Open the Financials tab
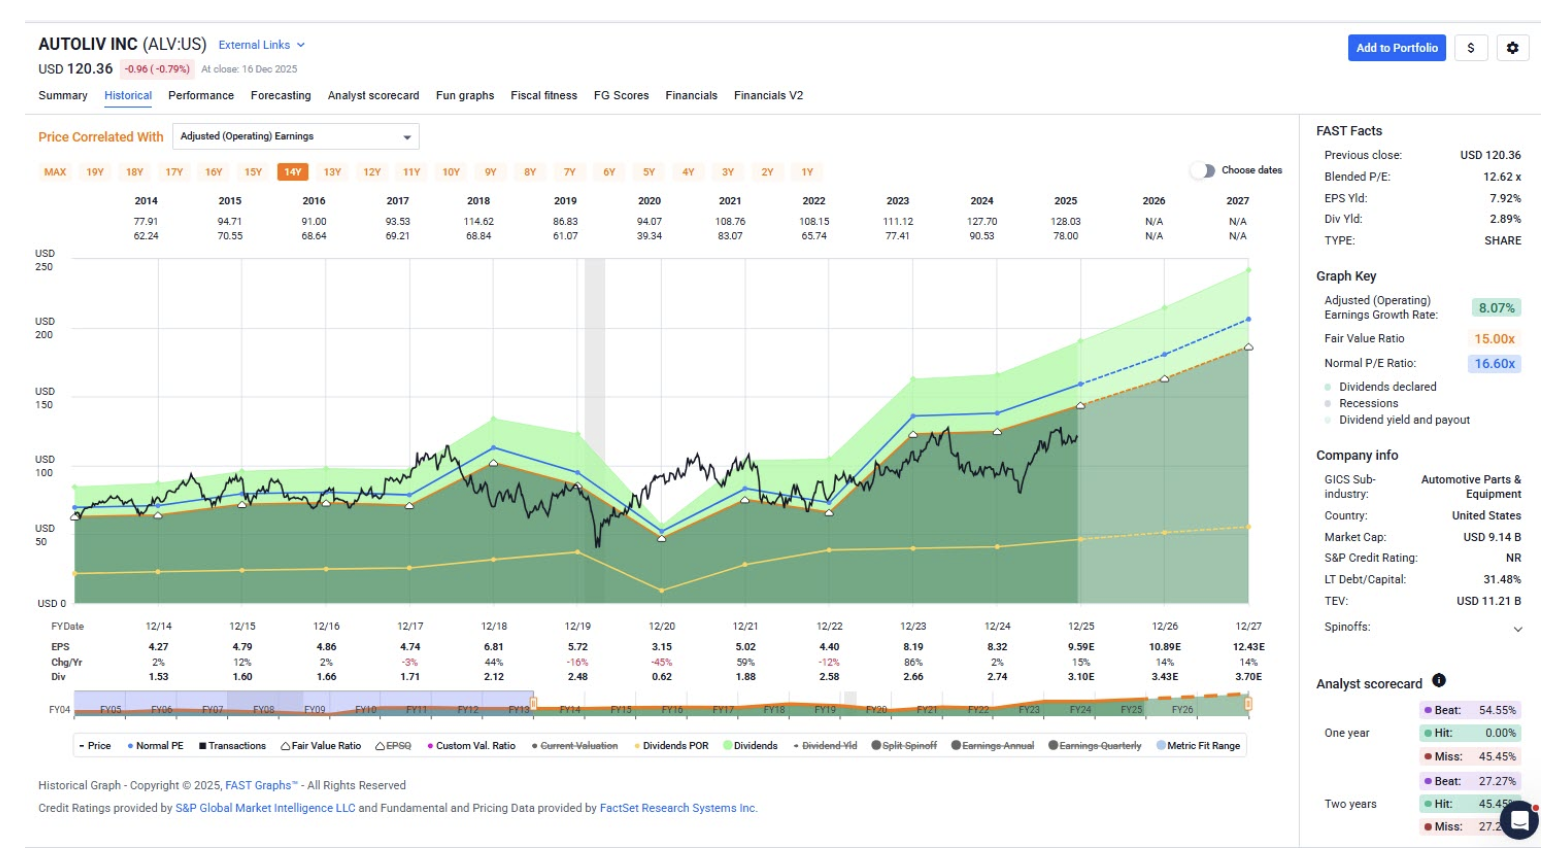Screen dimensions: 1564x862 [x=691, y=96]
